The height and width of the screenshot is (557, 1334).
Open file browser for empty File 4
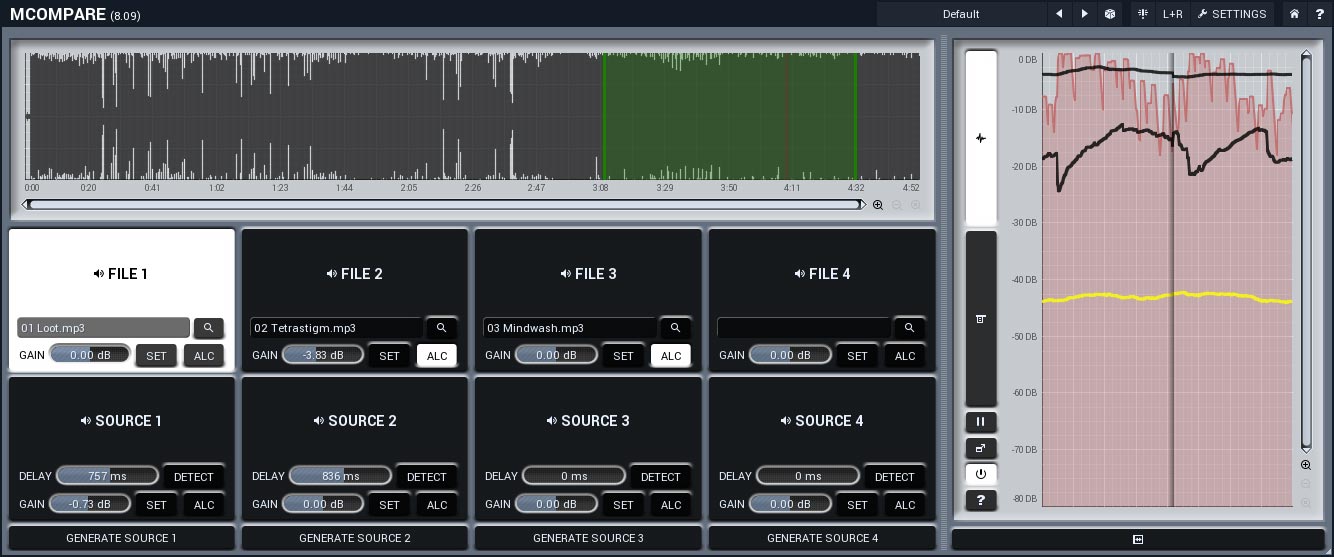[x=909, y=328]
